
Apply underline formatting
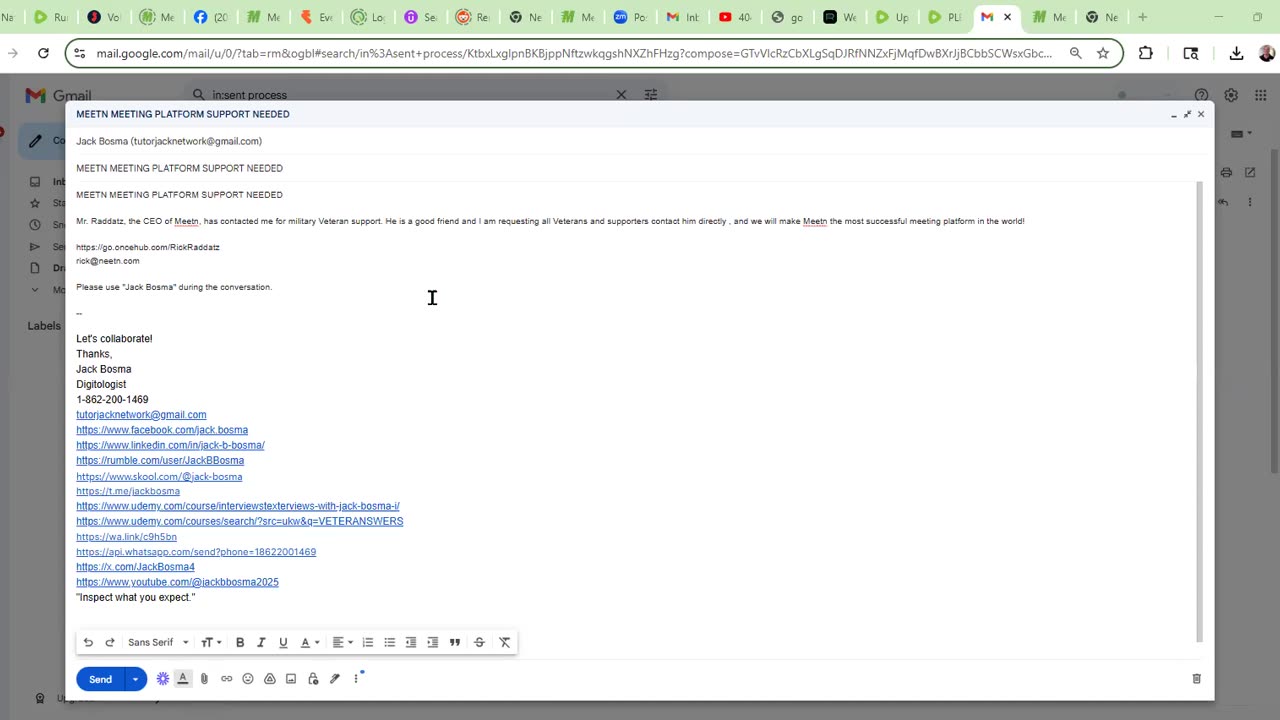pyautogui.click(x=283, y=642)
